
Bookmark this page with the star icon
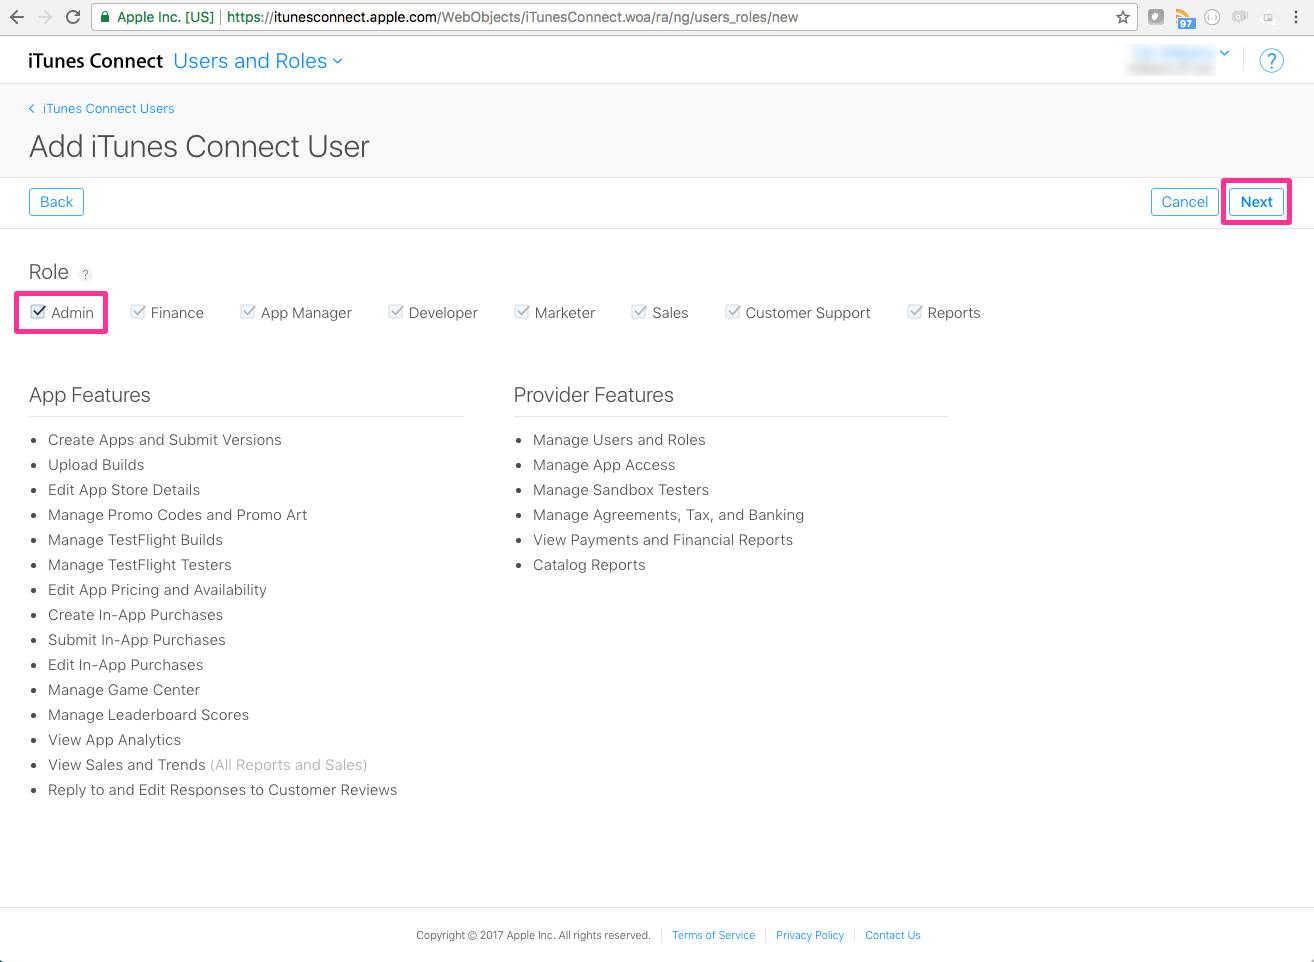tap(1123, 17)
